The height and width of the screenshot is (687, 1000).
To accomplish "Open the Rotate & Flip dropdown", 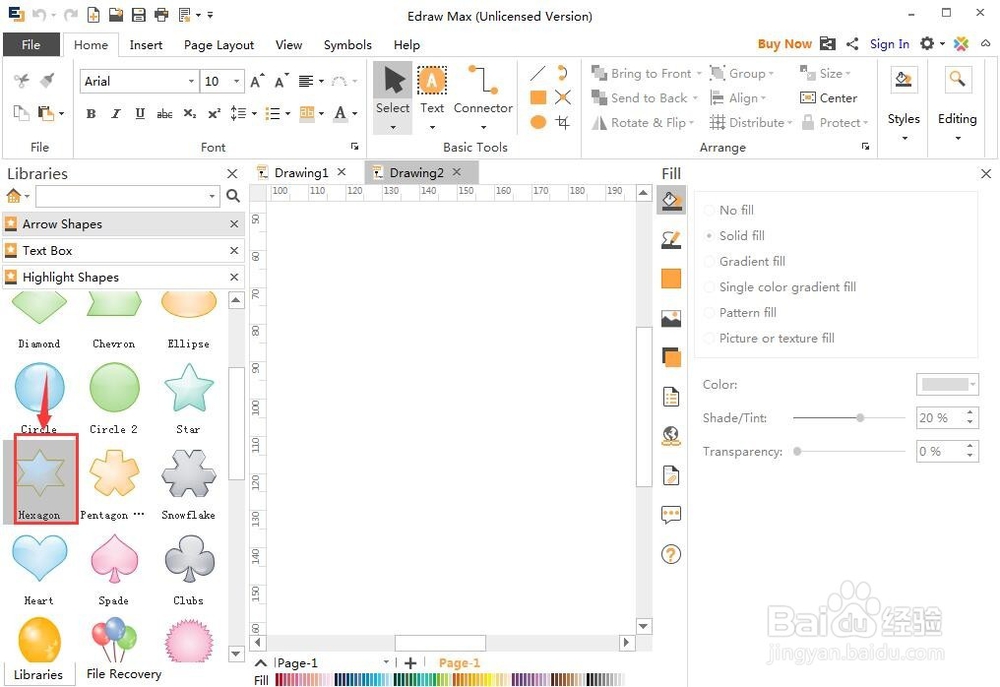I will click(x=691, y=122).
